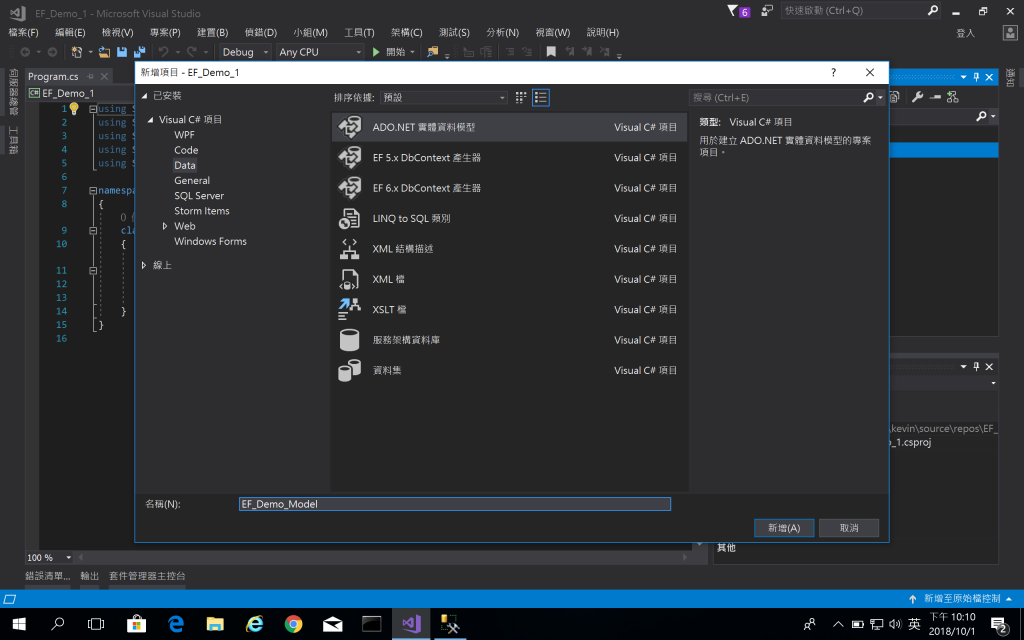
Task: Open the 檔案(F) menu
Action: pos(24,32)
